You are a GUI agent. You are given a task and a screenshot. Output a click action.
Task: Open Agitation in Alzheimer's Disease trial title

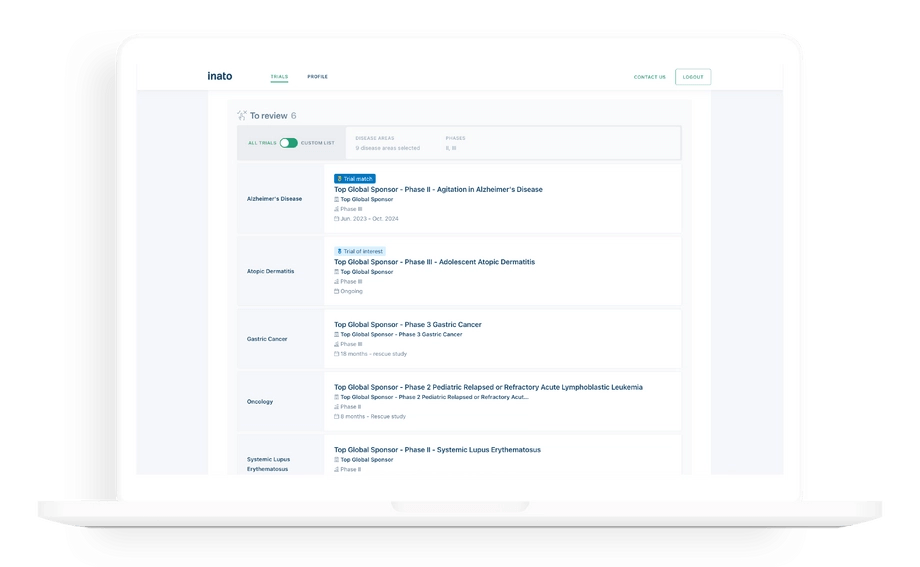click(x=438, y=190)
